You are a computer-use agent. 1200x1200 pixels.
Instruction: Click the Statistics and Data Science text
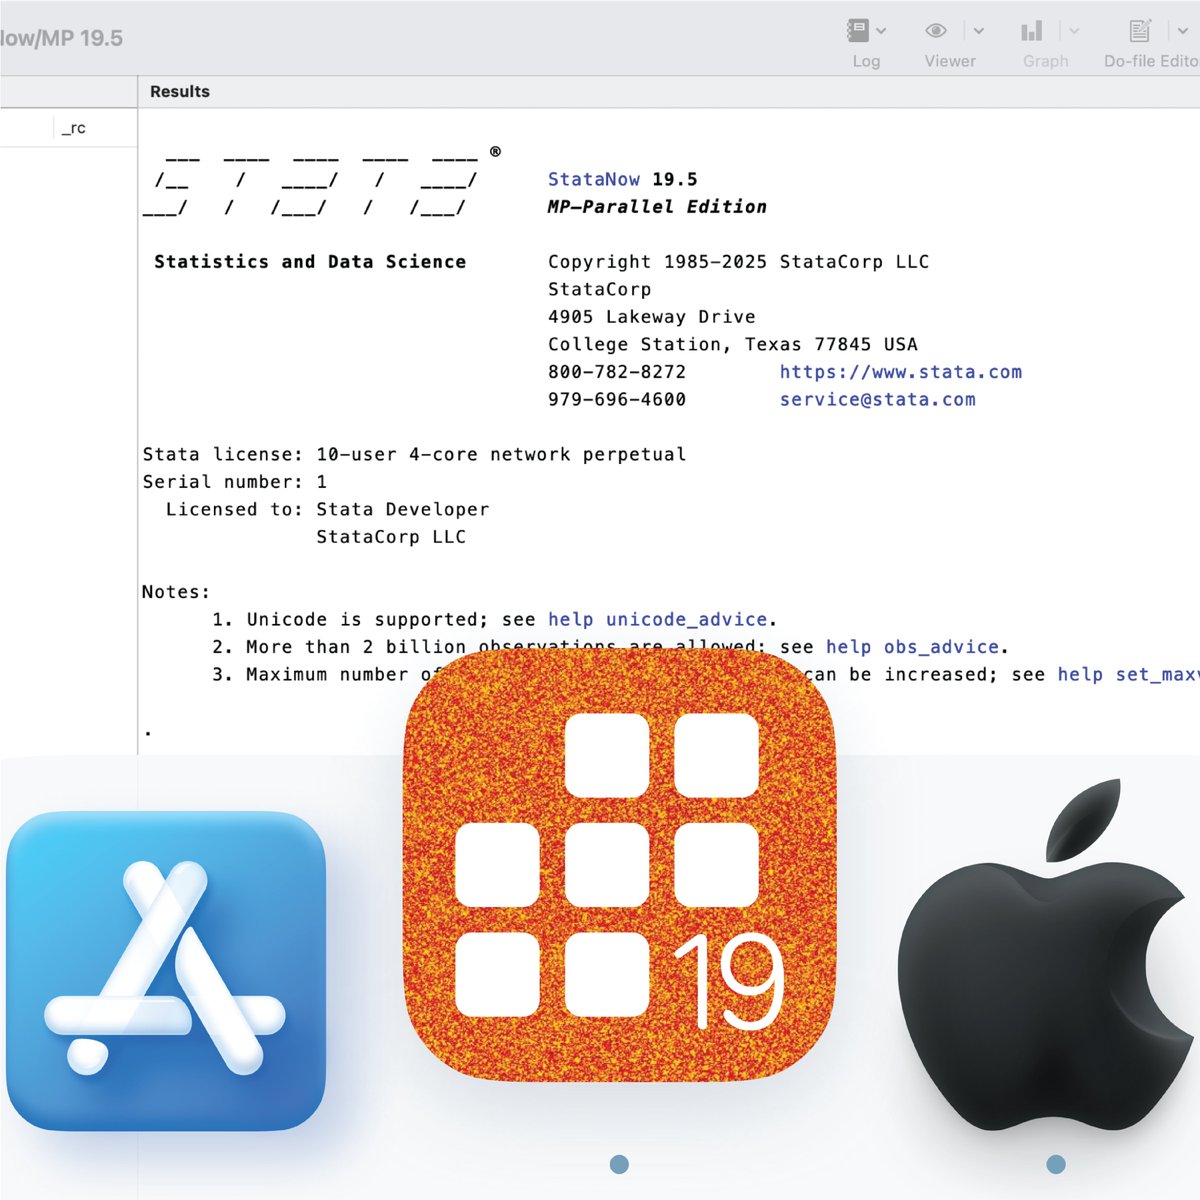point(310,262)
